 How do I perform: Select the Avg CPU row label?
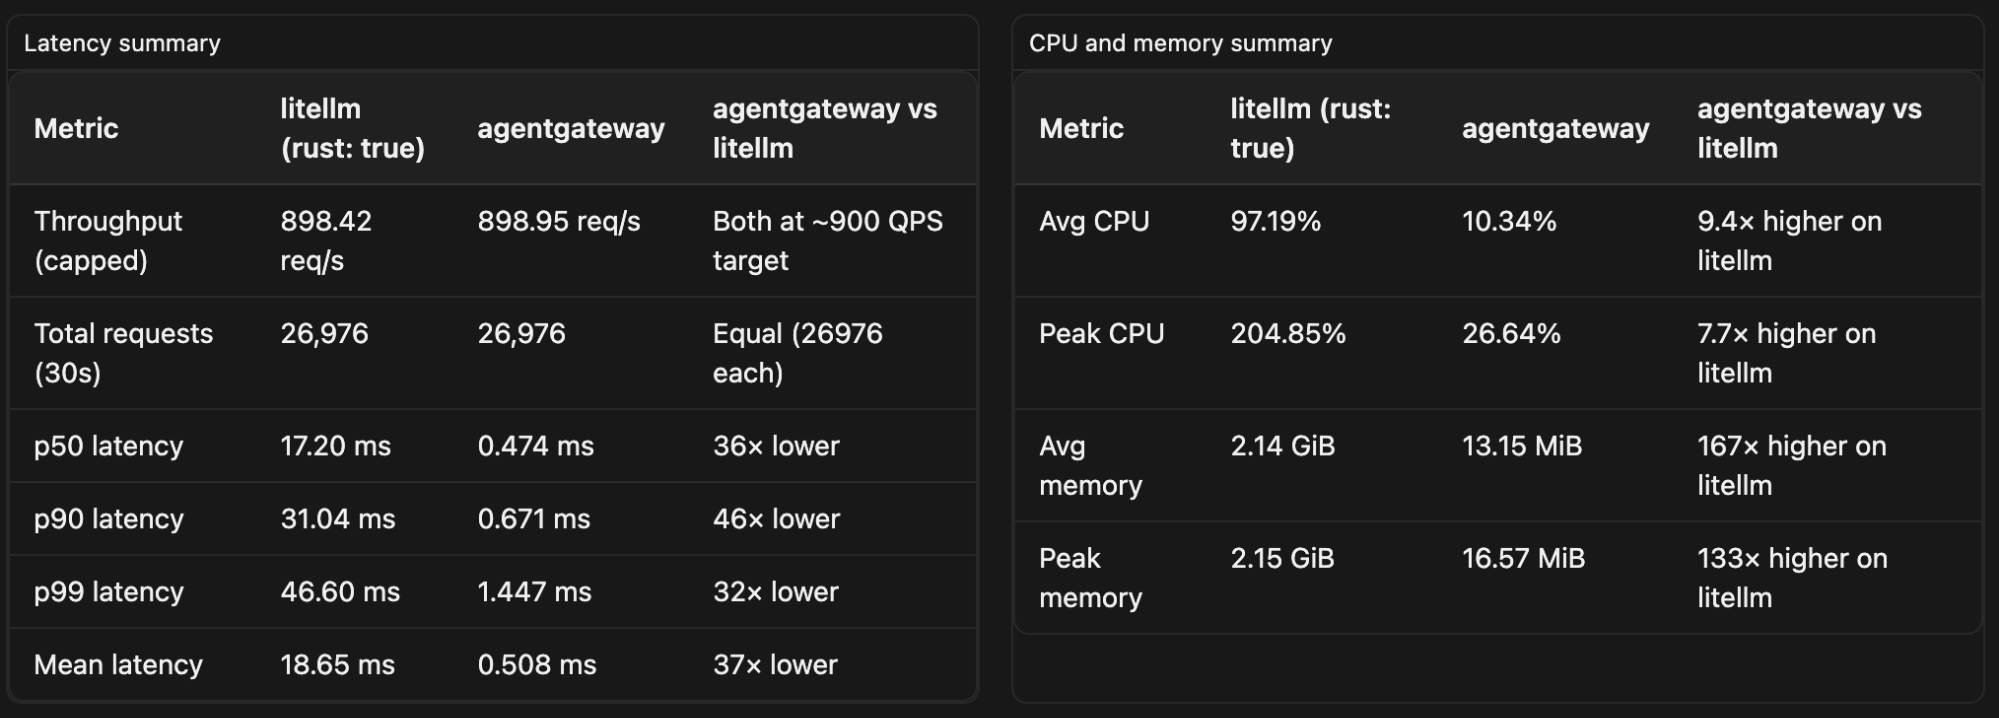[1094, 221]
